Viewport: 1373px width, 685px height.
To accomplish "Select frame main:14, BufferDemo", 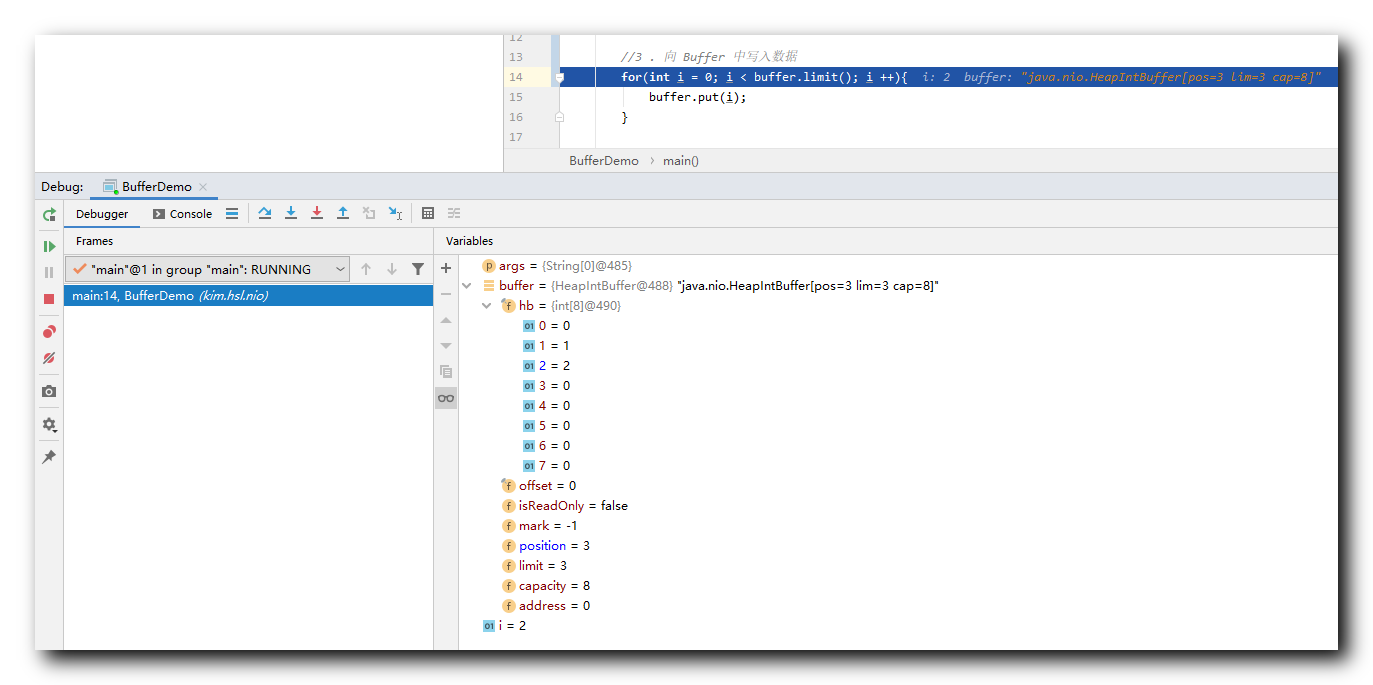I will [248, 296].
